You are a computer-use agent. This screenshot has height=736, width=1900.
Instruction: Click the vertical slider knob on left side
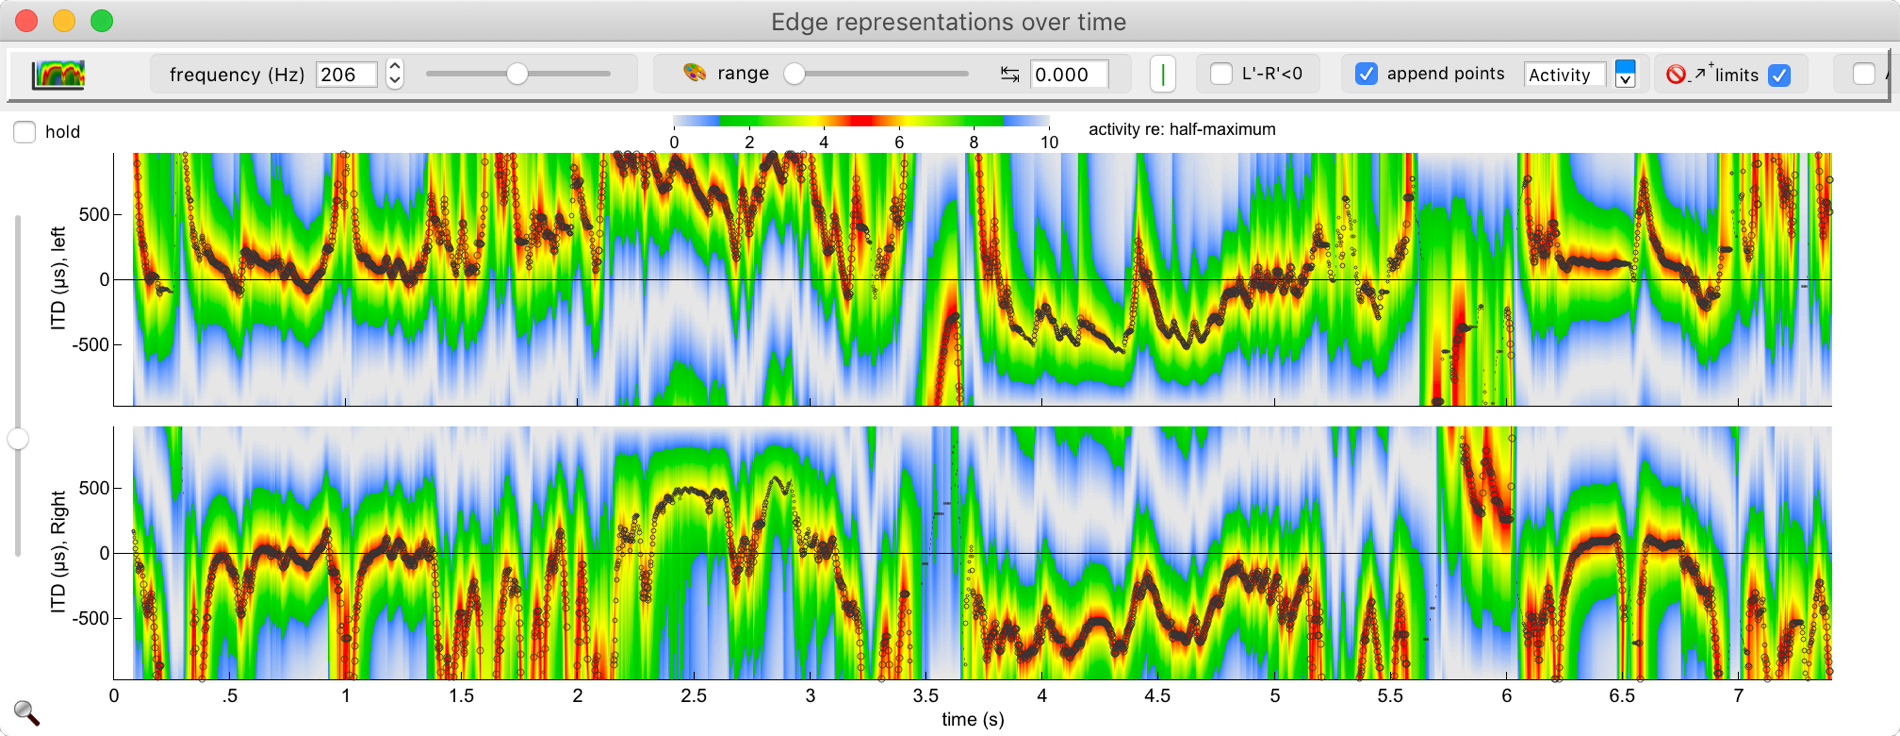click(x=18, y=439)
